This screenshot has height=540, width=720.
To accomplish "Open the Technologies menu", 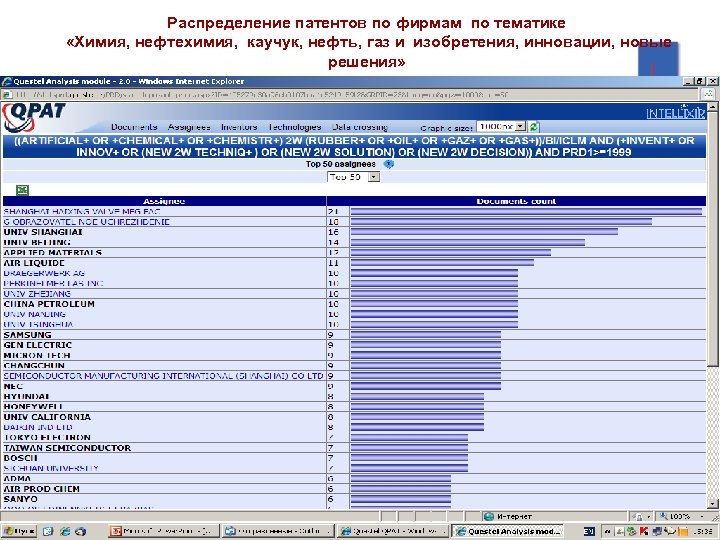I will (294, 127).
